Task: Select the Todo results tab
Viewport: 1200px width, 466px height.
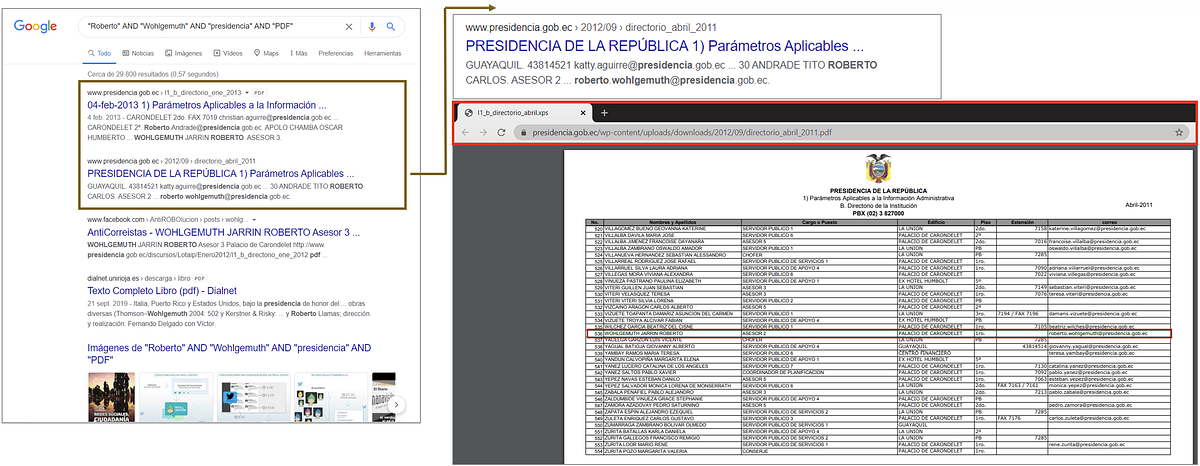Action: pyautogui.click(x=99, y=52)
